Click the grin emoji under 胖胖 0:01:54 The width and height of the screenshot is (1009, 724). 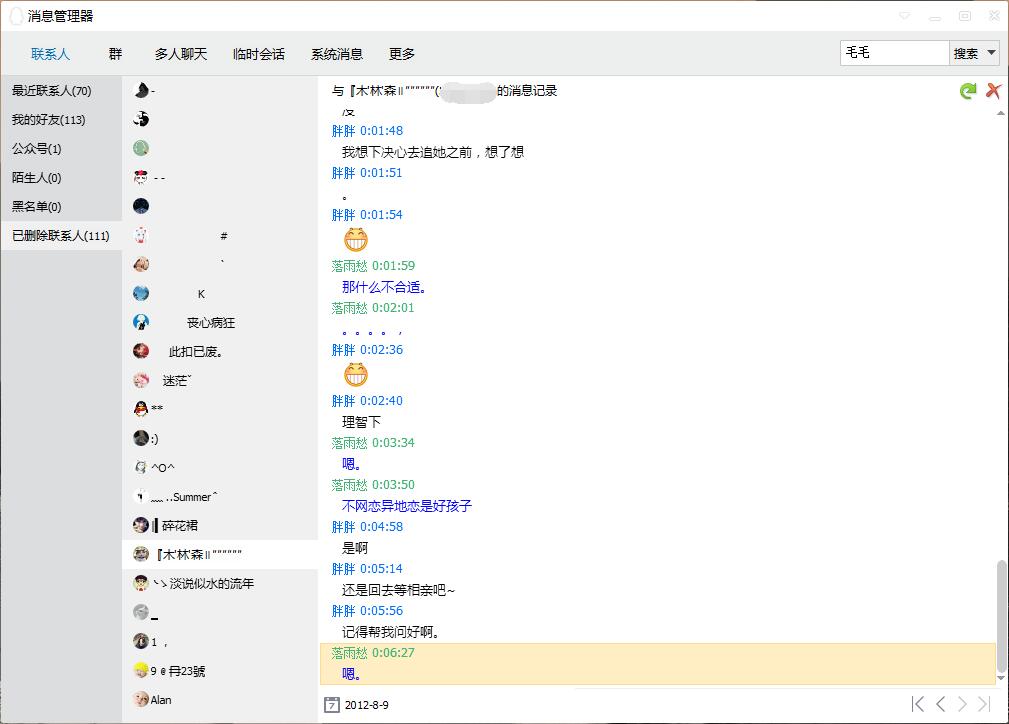355,240
